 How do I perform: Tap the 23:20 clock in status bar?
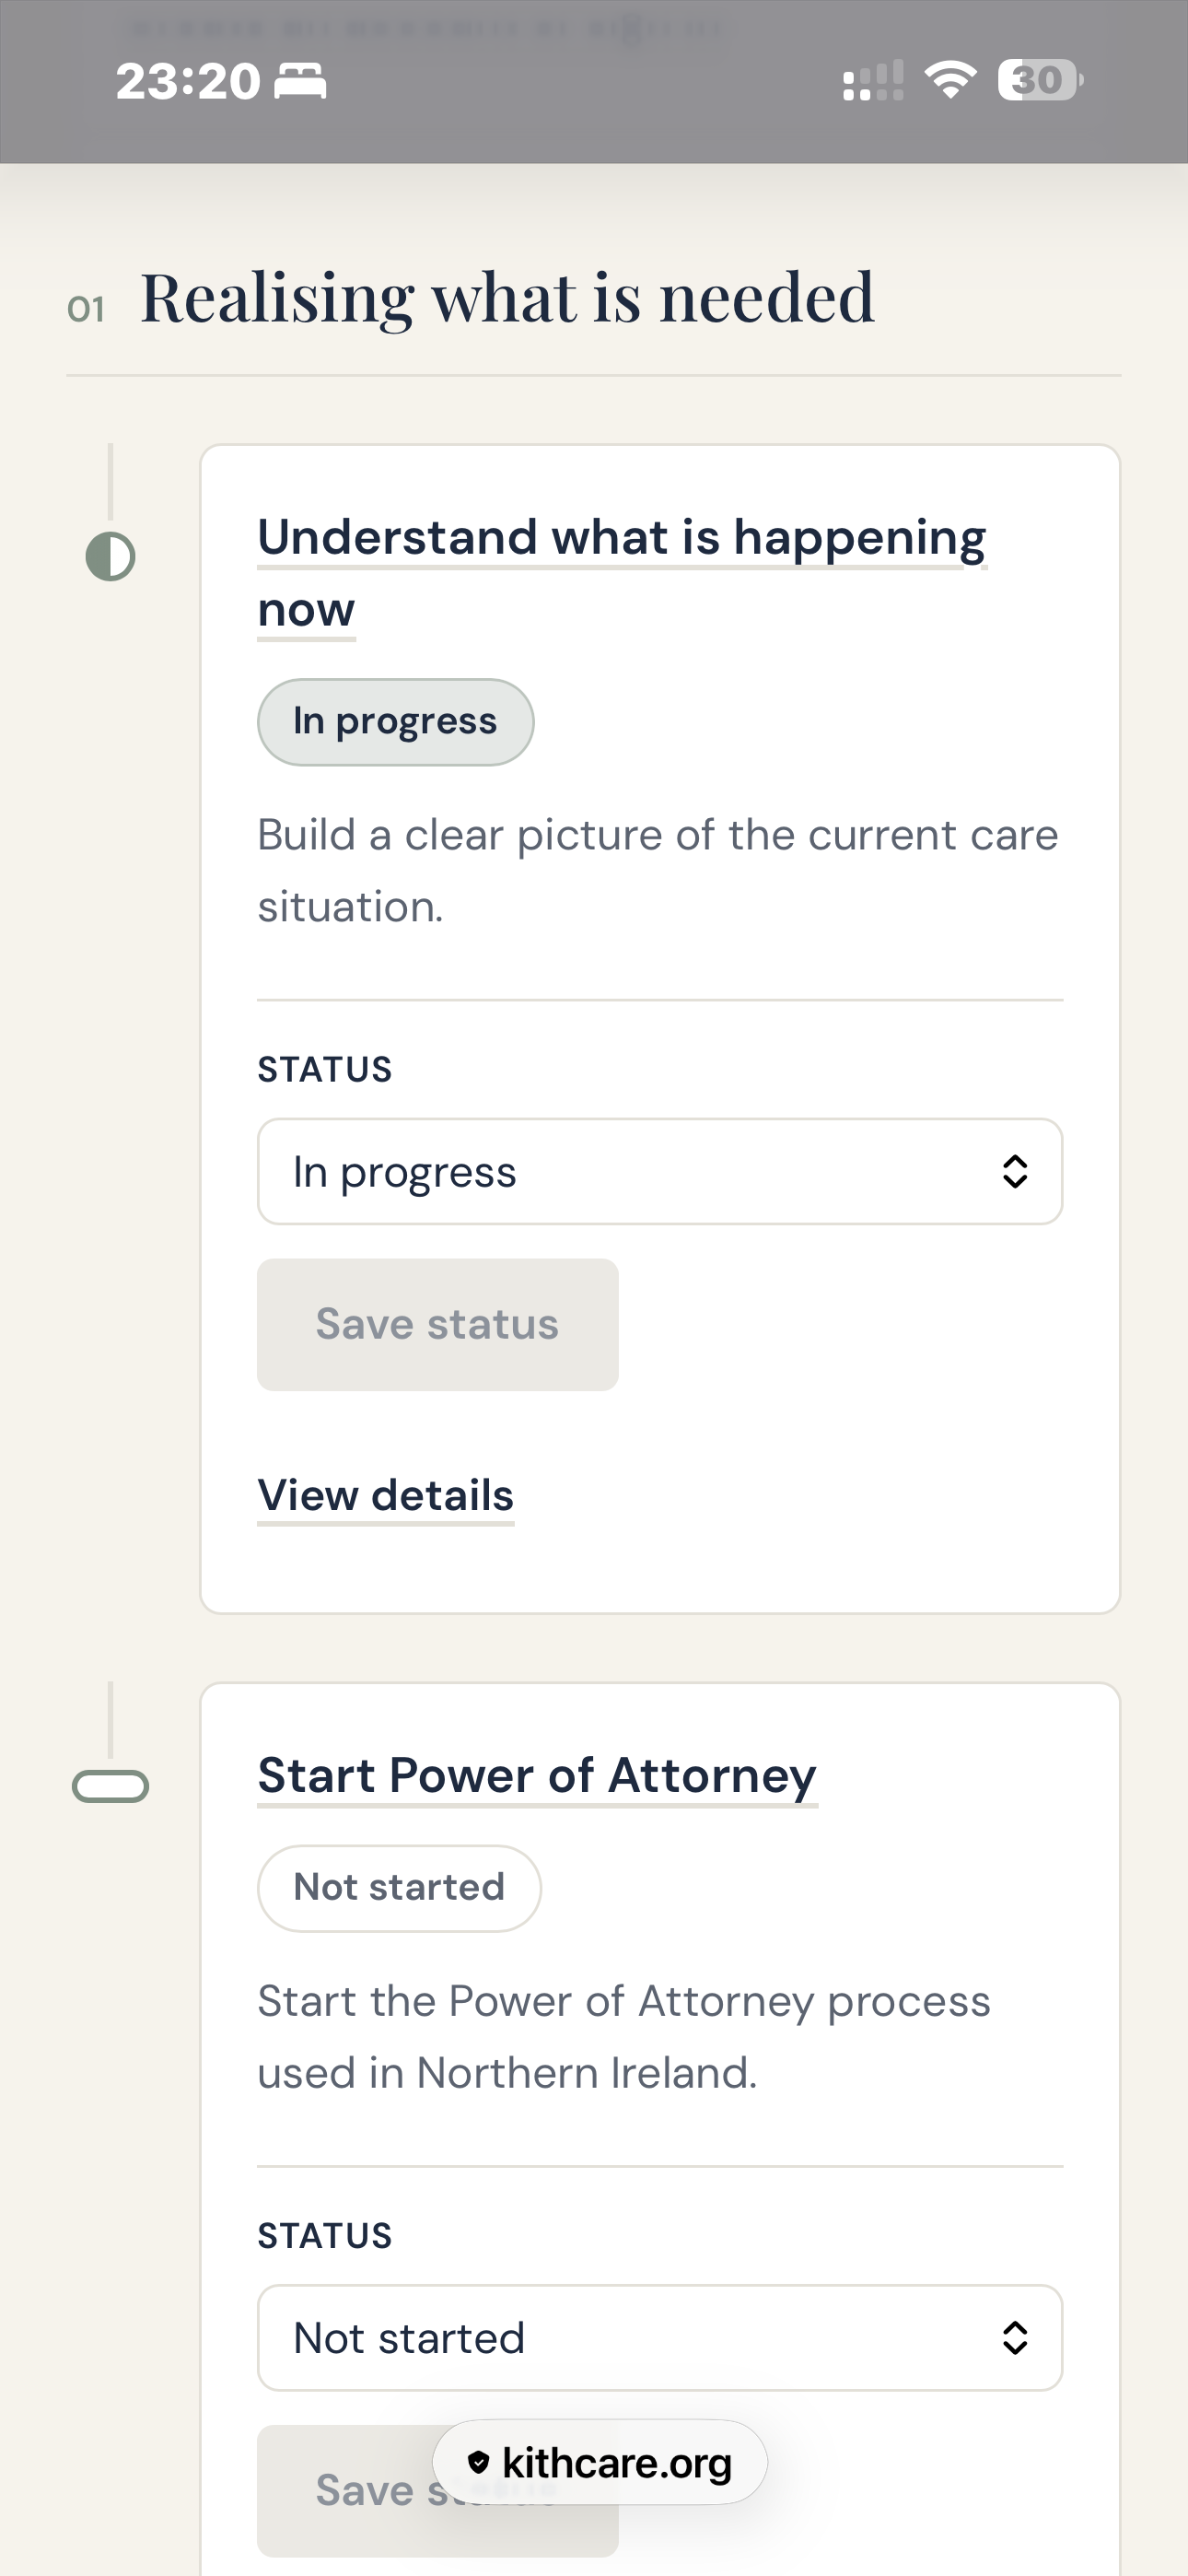coord(188,81)
